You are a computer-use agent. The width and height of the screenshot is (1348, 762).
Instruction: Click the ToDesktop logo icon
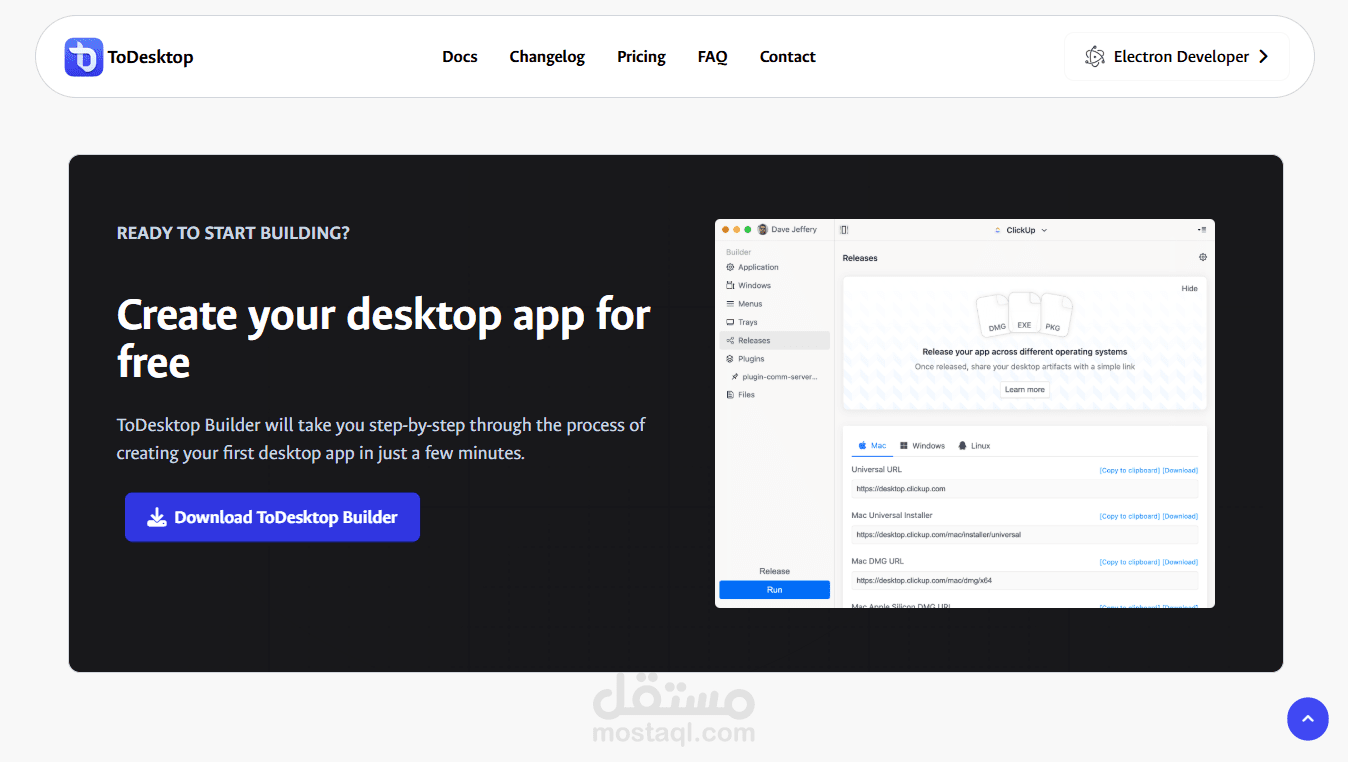click(84, 57)
